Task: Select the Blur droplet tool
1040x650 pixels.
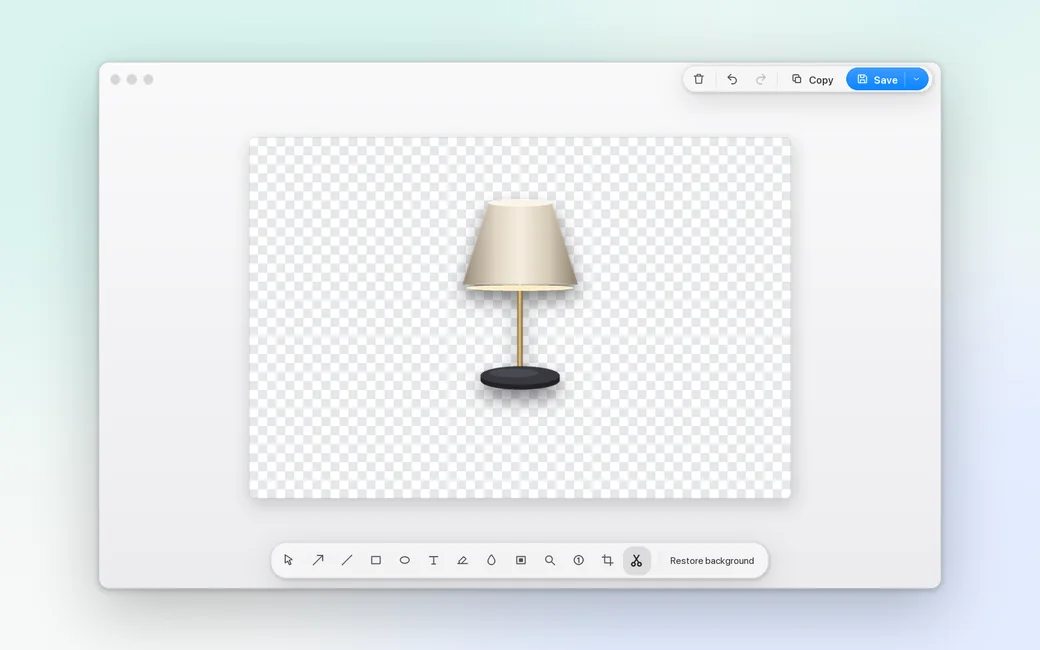Action: tap(491, 560)
